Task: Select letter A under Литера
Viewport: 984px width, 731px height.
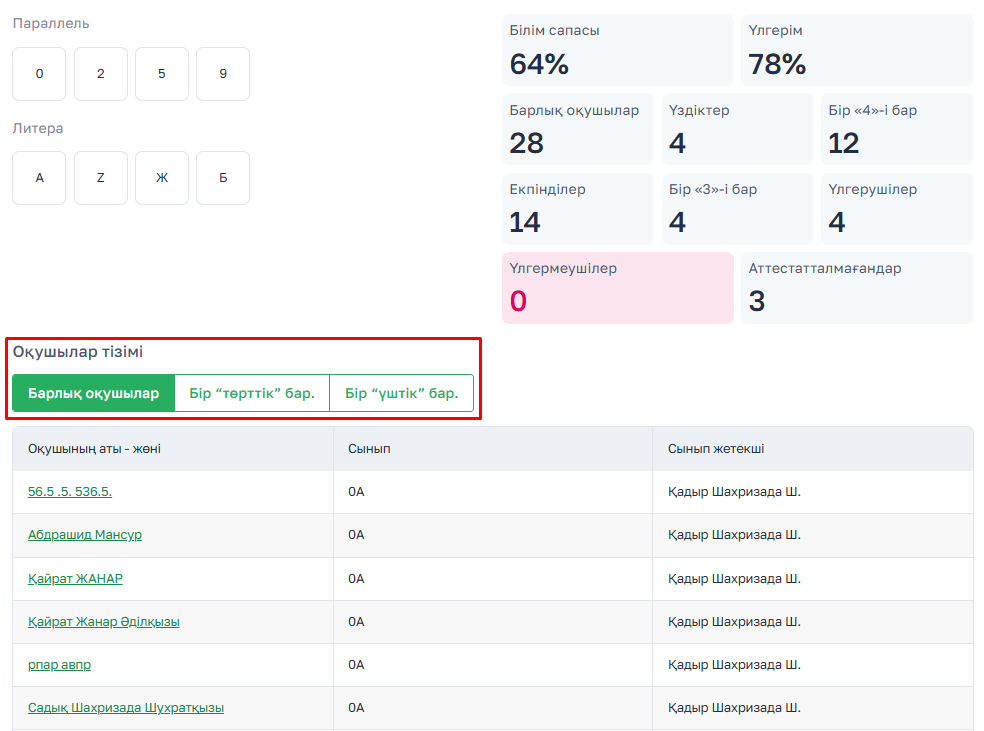Action: [x=39, y=178]
